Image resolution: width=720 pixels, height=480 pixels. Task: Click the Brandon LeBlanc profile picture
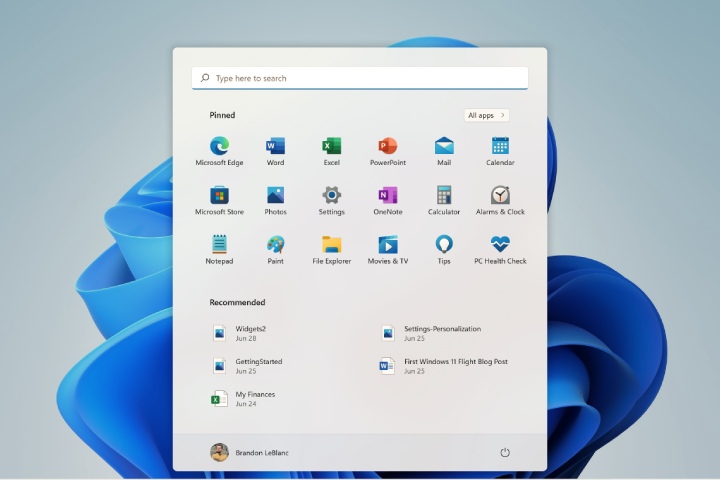[x=219, y=452]
